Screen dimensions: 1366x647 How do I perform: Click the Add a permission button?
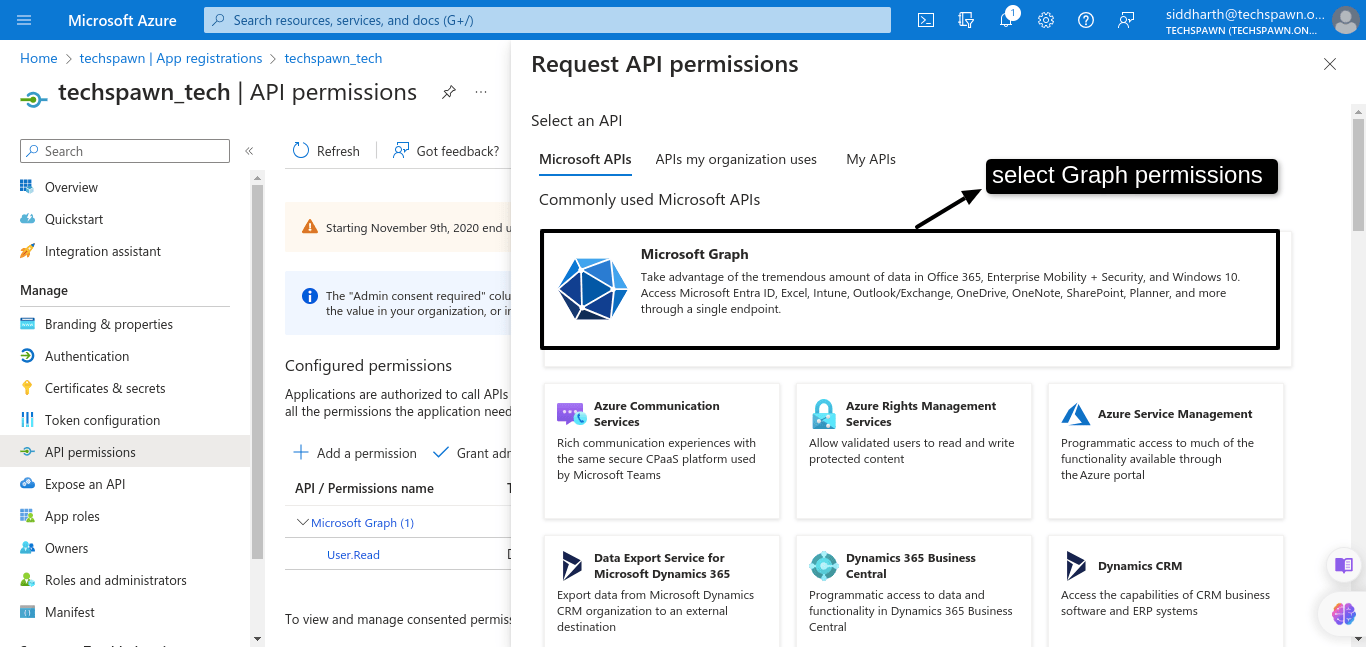[355, 453]
